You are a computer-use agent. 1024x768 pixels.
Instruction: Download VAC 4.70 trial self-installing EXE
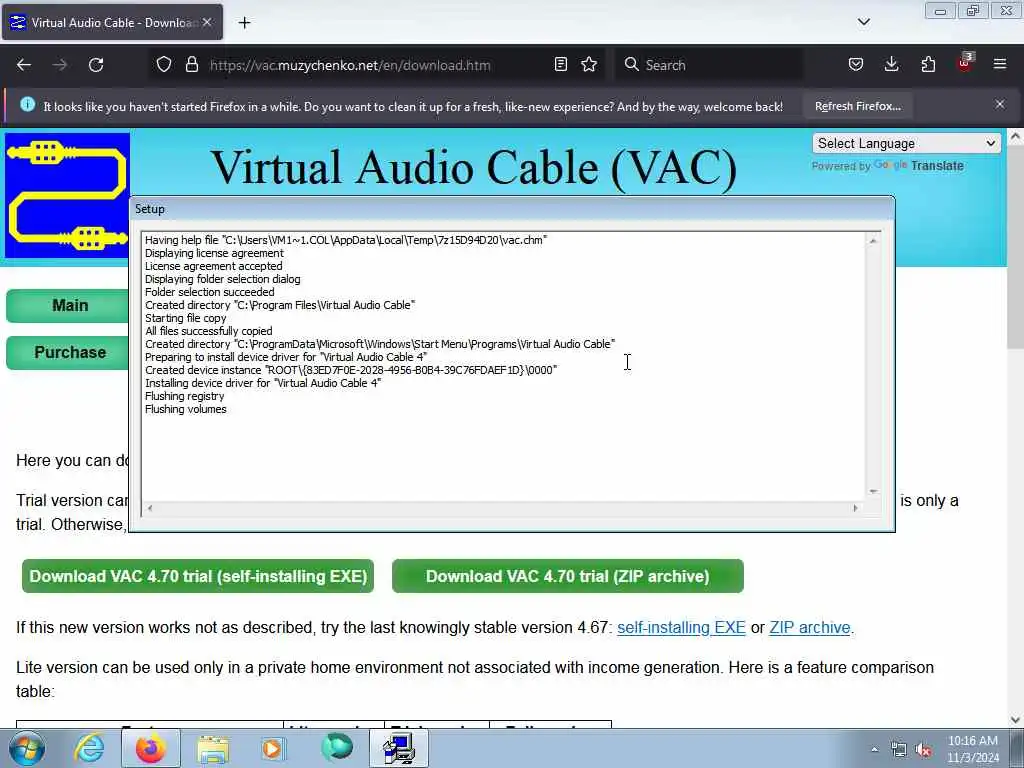point(198,576)
